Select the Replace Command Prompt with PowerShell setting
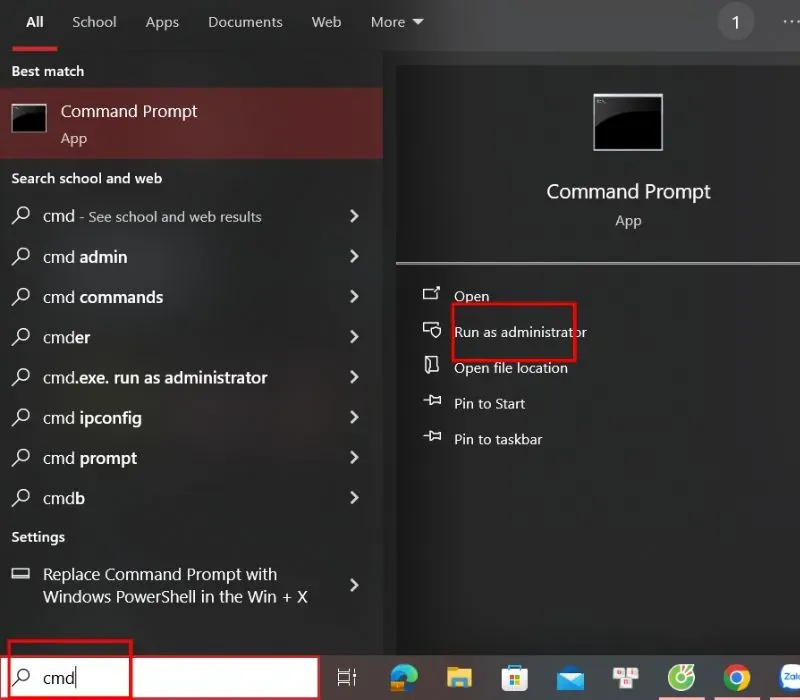800x700 pixels. 160,586
